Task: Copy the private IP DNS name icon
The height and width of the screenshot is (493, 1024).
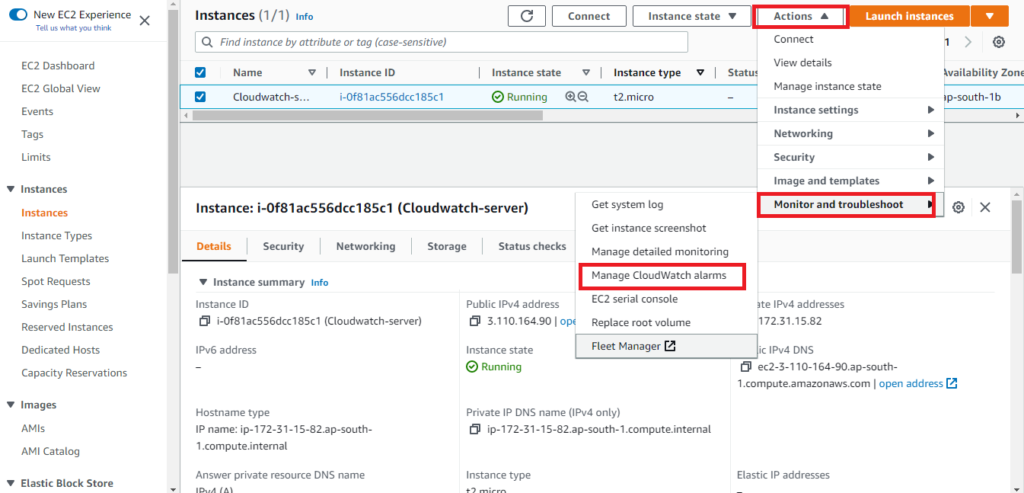Action: point(474,430)
